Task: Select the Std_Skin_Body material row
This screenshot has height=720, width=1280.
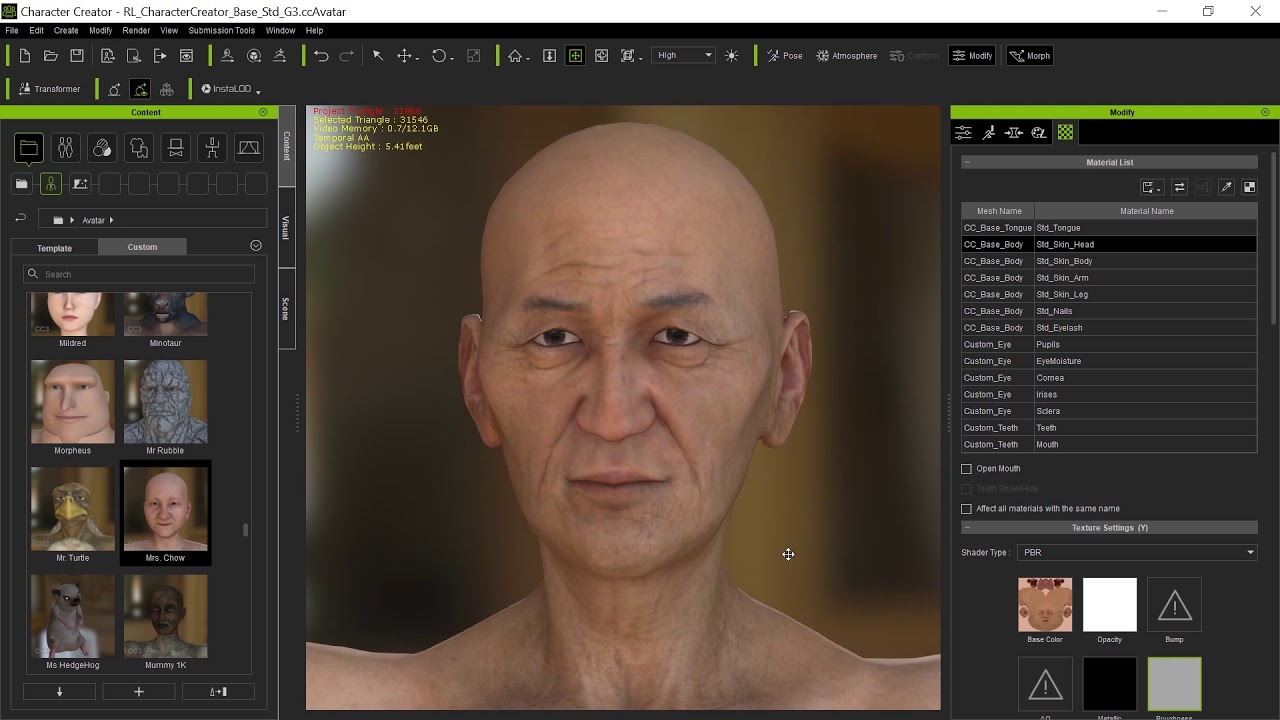Action: [1109, 261]
